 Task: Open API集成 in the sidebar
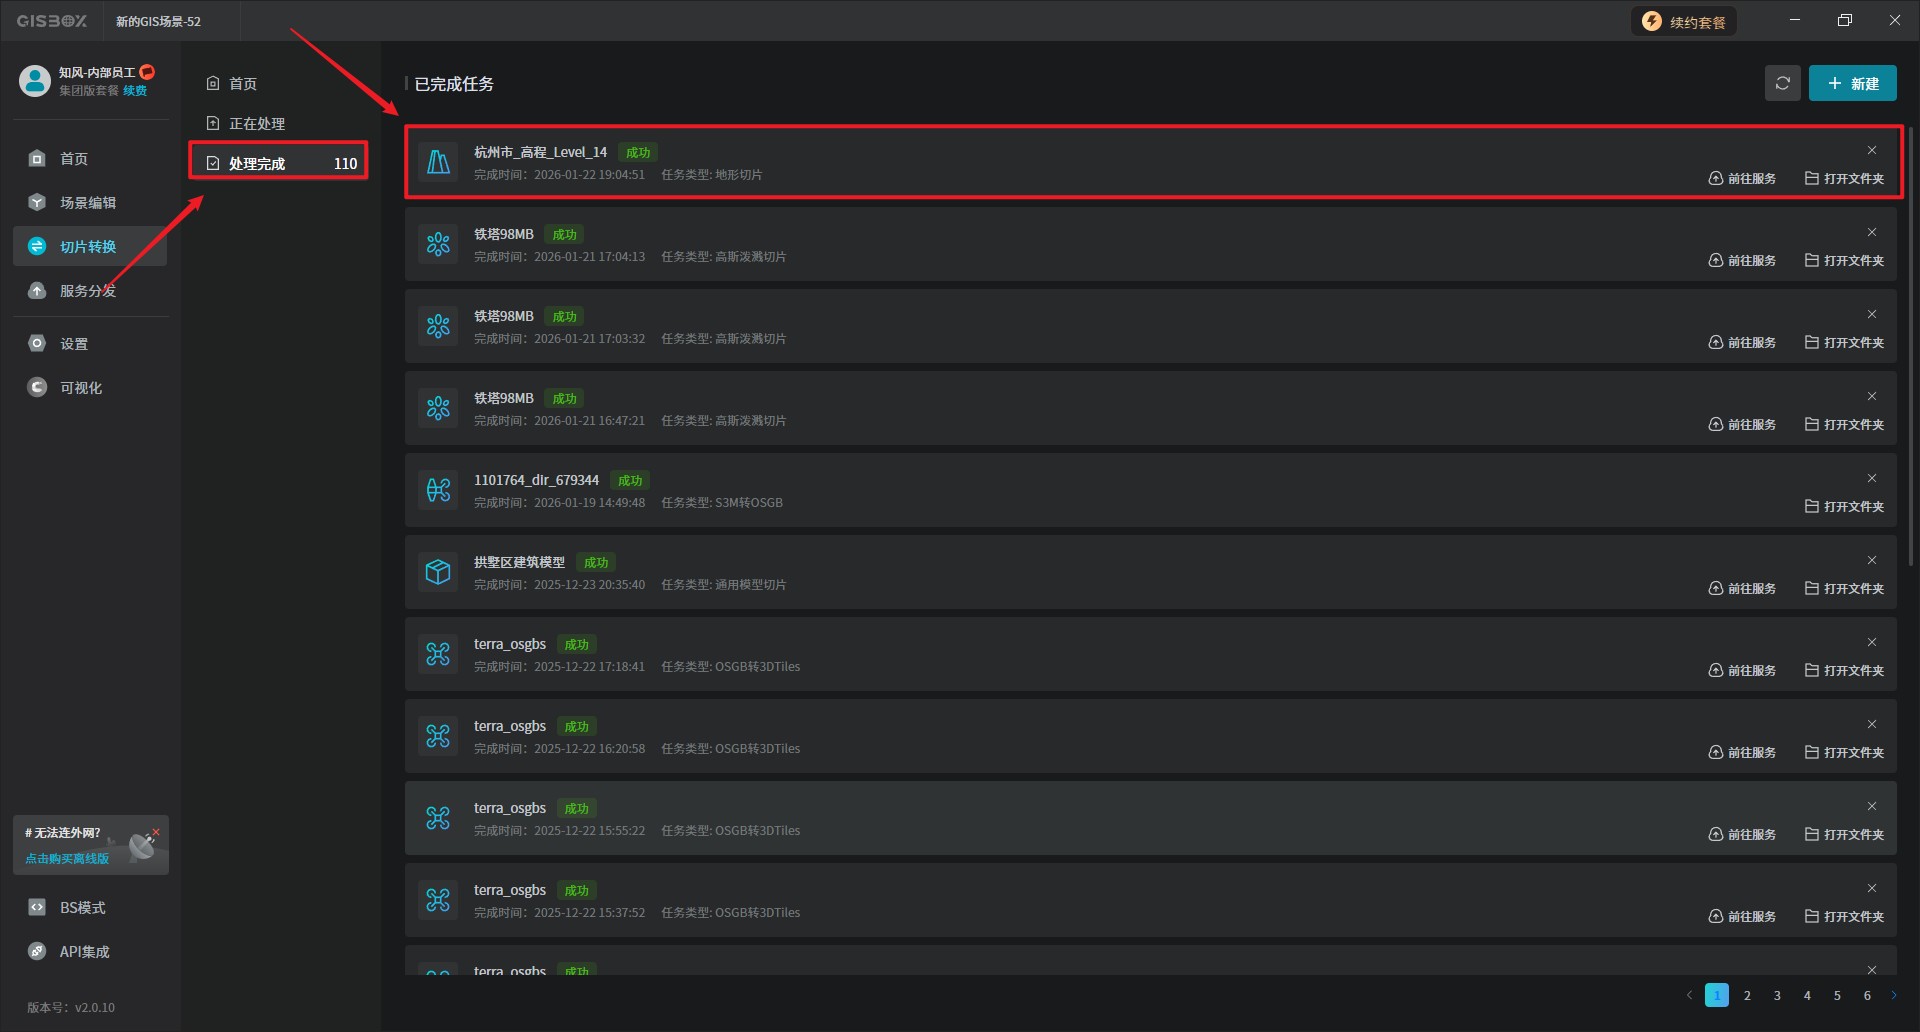pos(84,952)
